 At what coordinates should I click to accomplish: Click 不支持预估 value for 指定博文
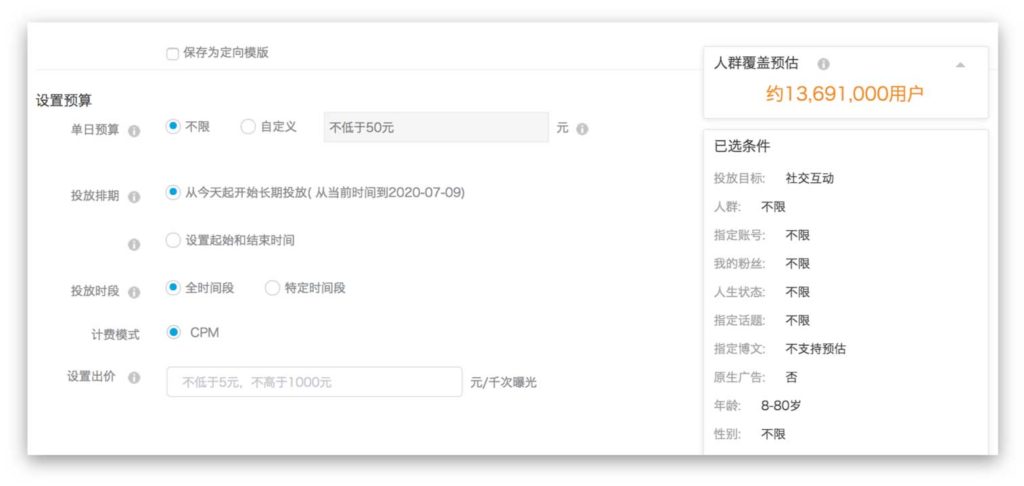click(815, 349)
